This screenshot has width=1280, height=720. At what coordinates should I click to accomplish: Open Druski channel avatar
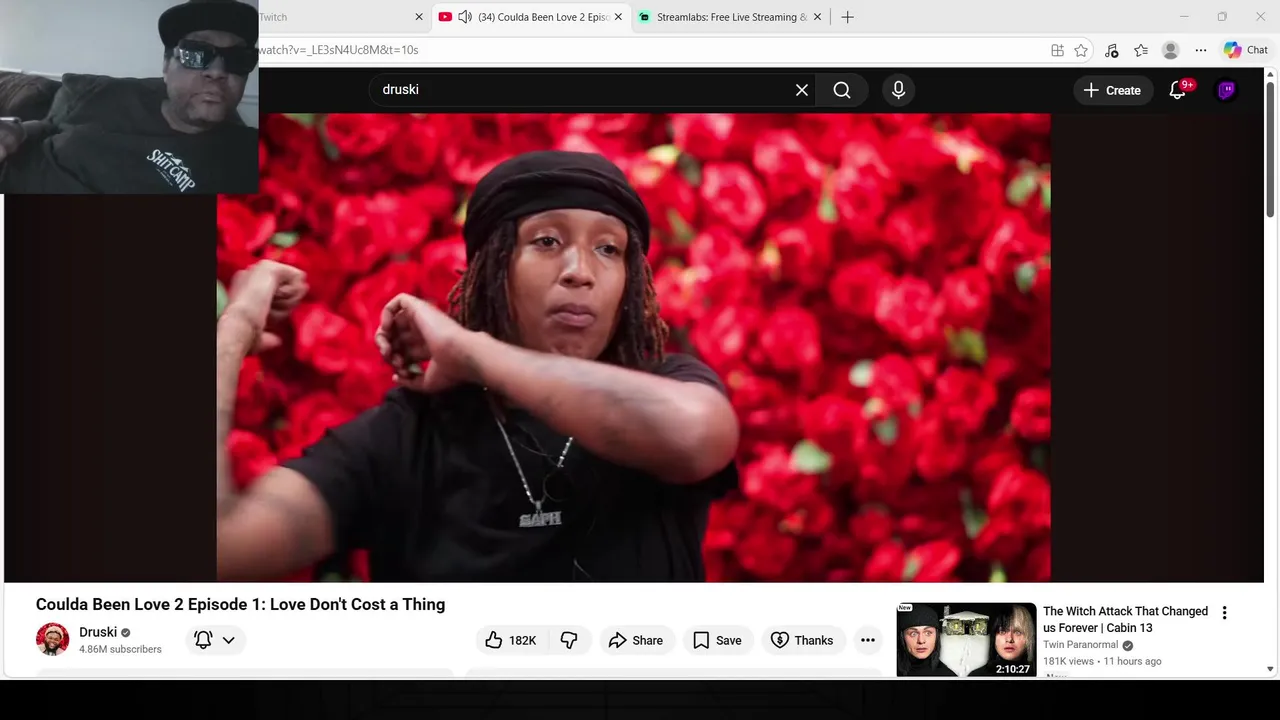tap(52, 639)
